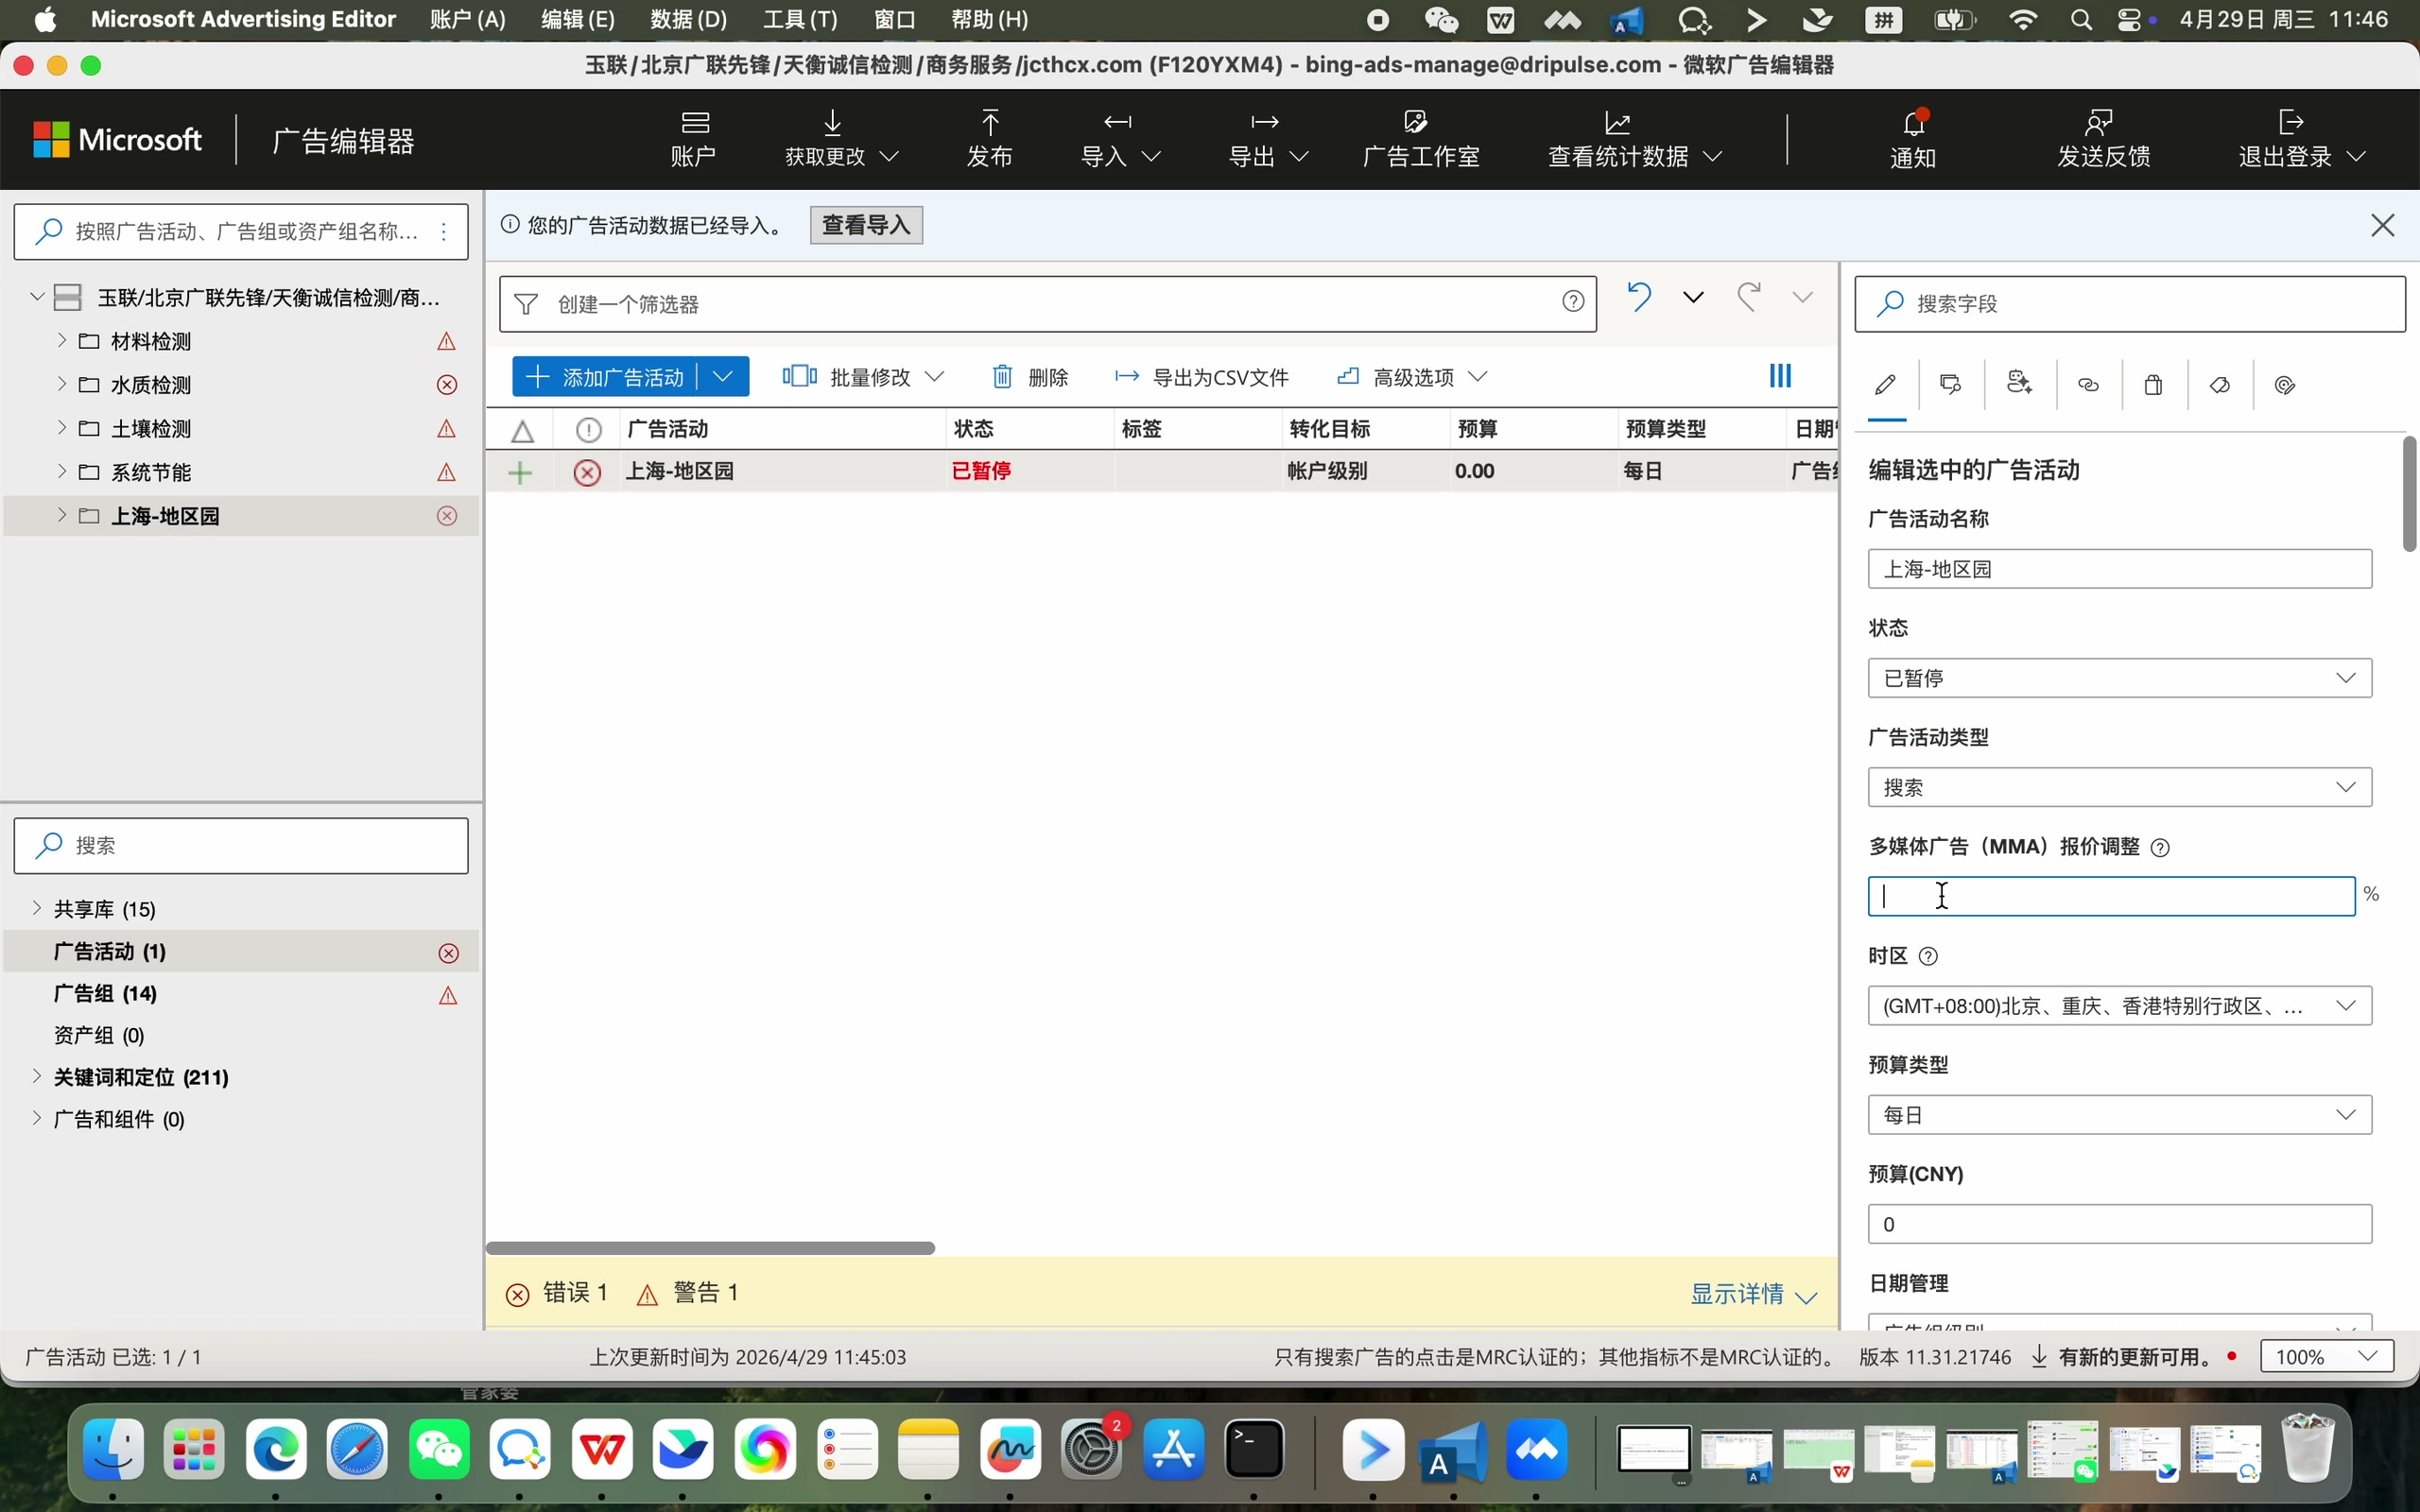Open the 100% zoom dropdown
Viewport: 2420px width, 1512px height.
point(2327,1357)
